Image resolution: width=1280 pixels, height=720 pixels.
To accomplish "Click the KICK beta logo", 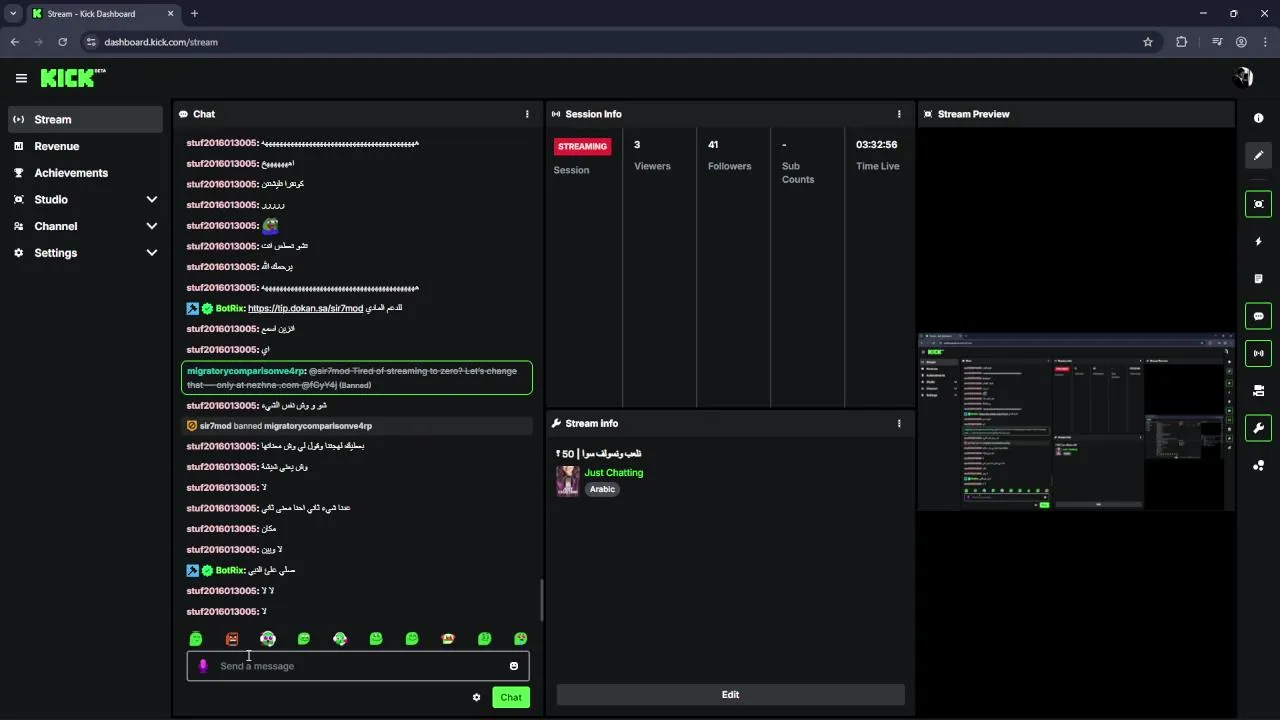I will [x=73, y=78].
